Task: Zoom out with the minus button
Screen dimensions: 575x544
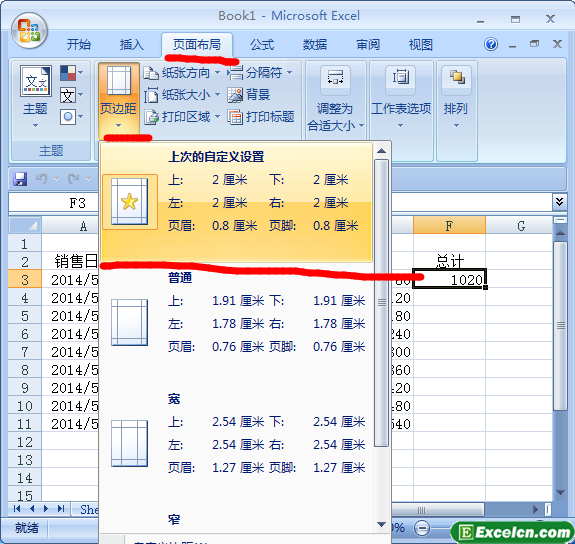Action: [422, 528]
